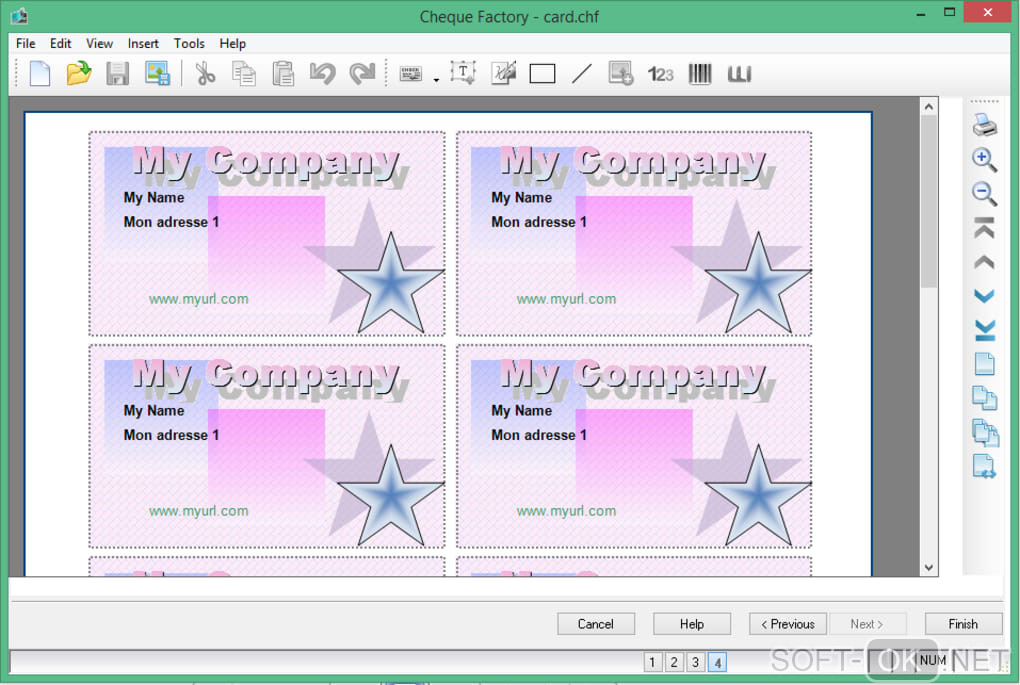This screenshot has width=1020, height=685.
Task: Print using the printer icon in sidebar
Action: click(985, 125)
